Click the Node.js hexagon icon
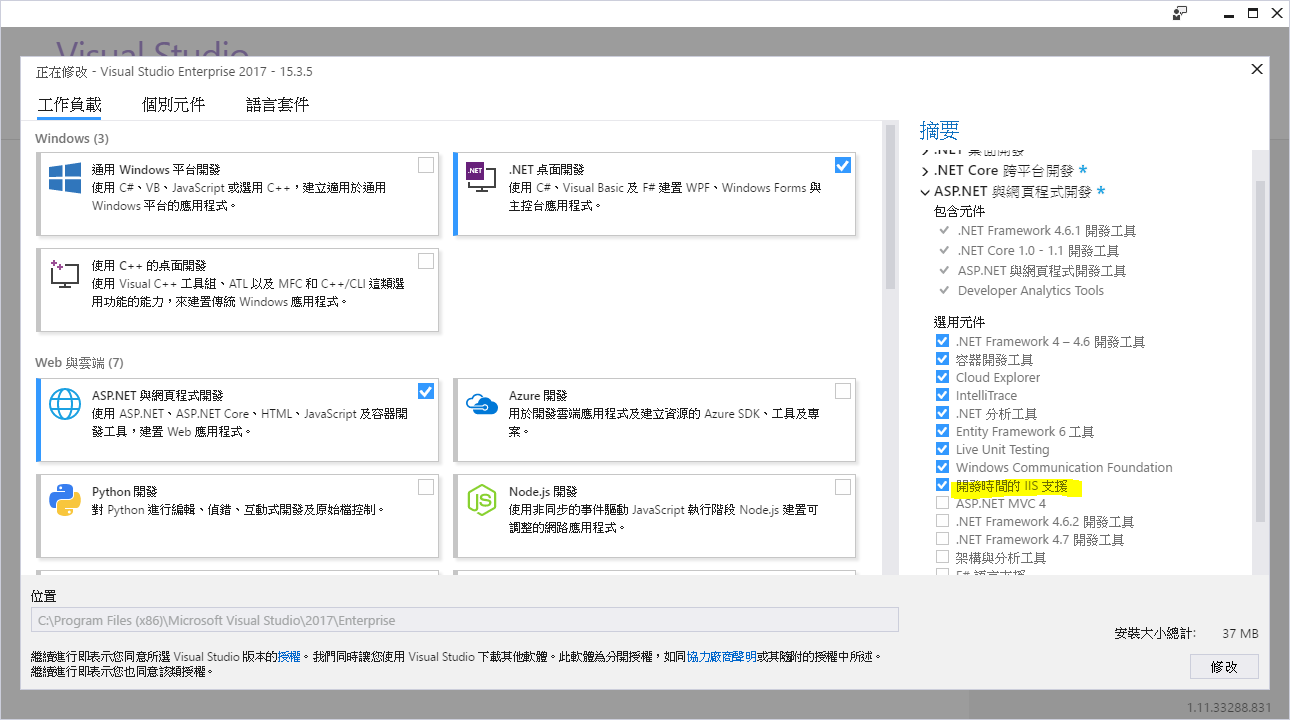The height and width of the screenshot is (720, 1290). (x=482, y=499)
